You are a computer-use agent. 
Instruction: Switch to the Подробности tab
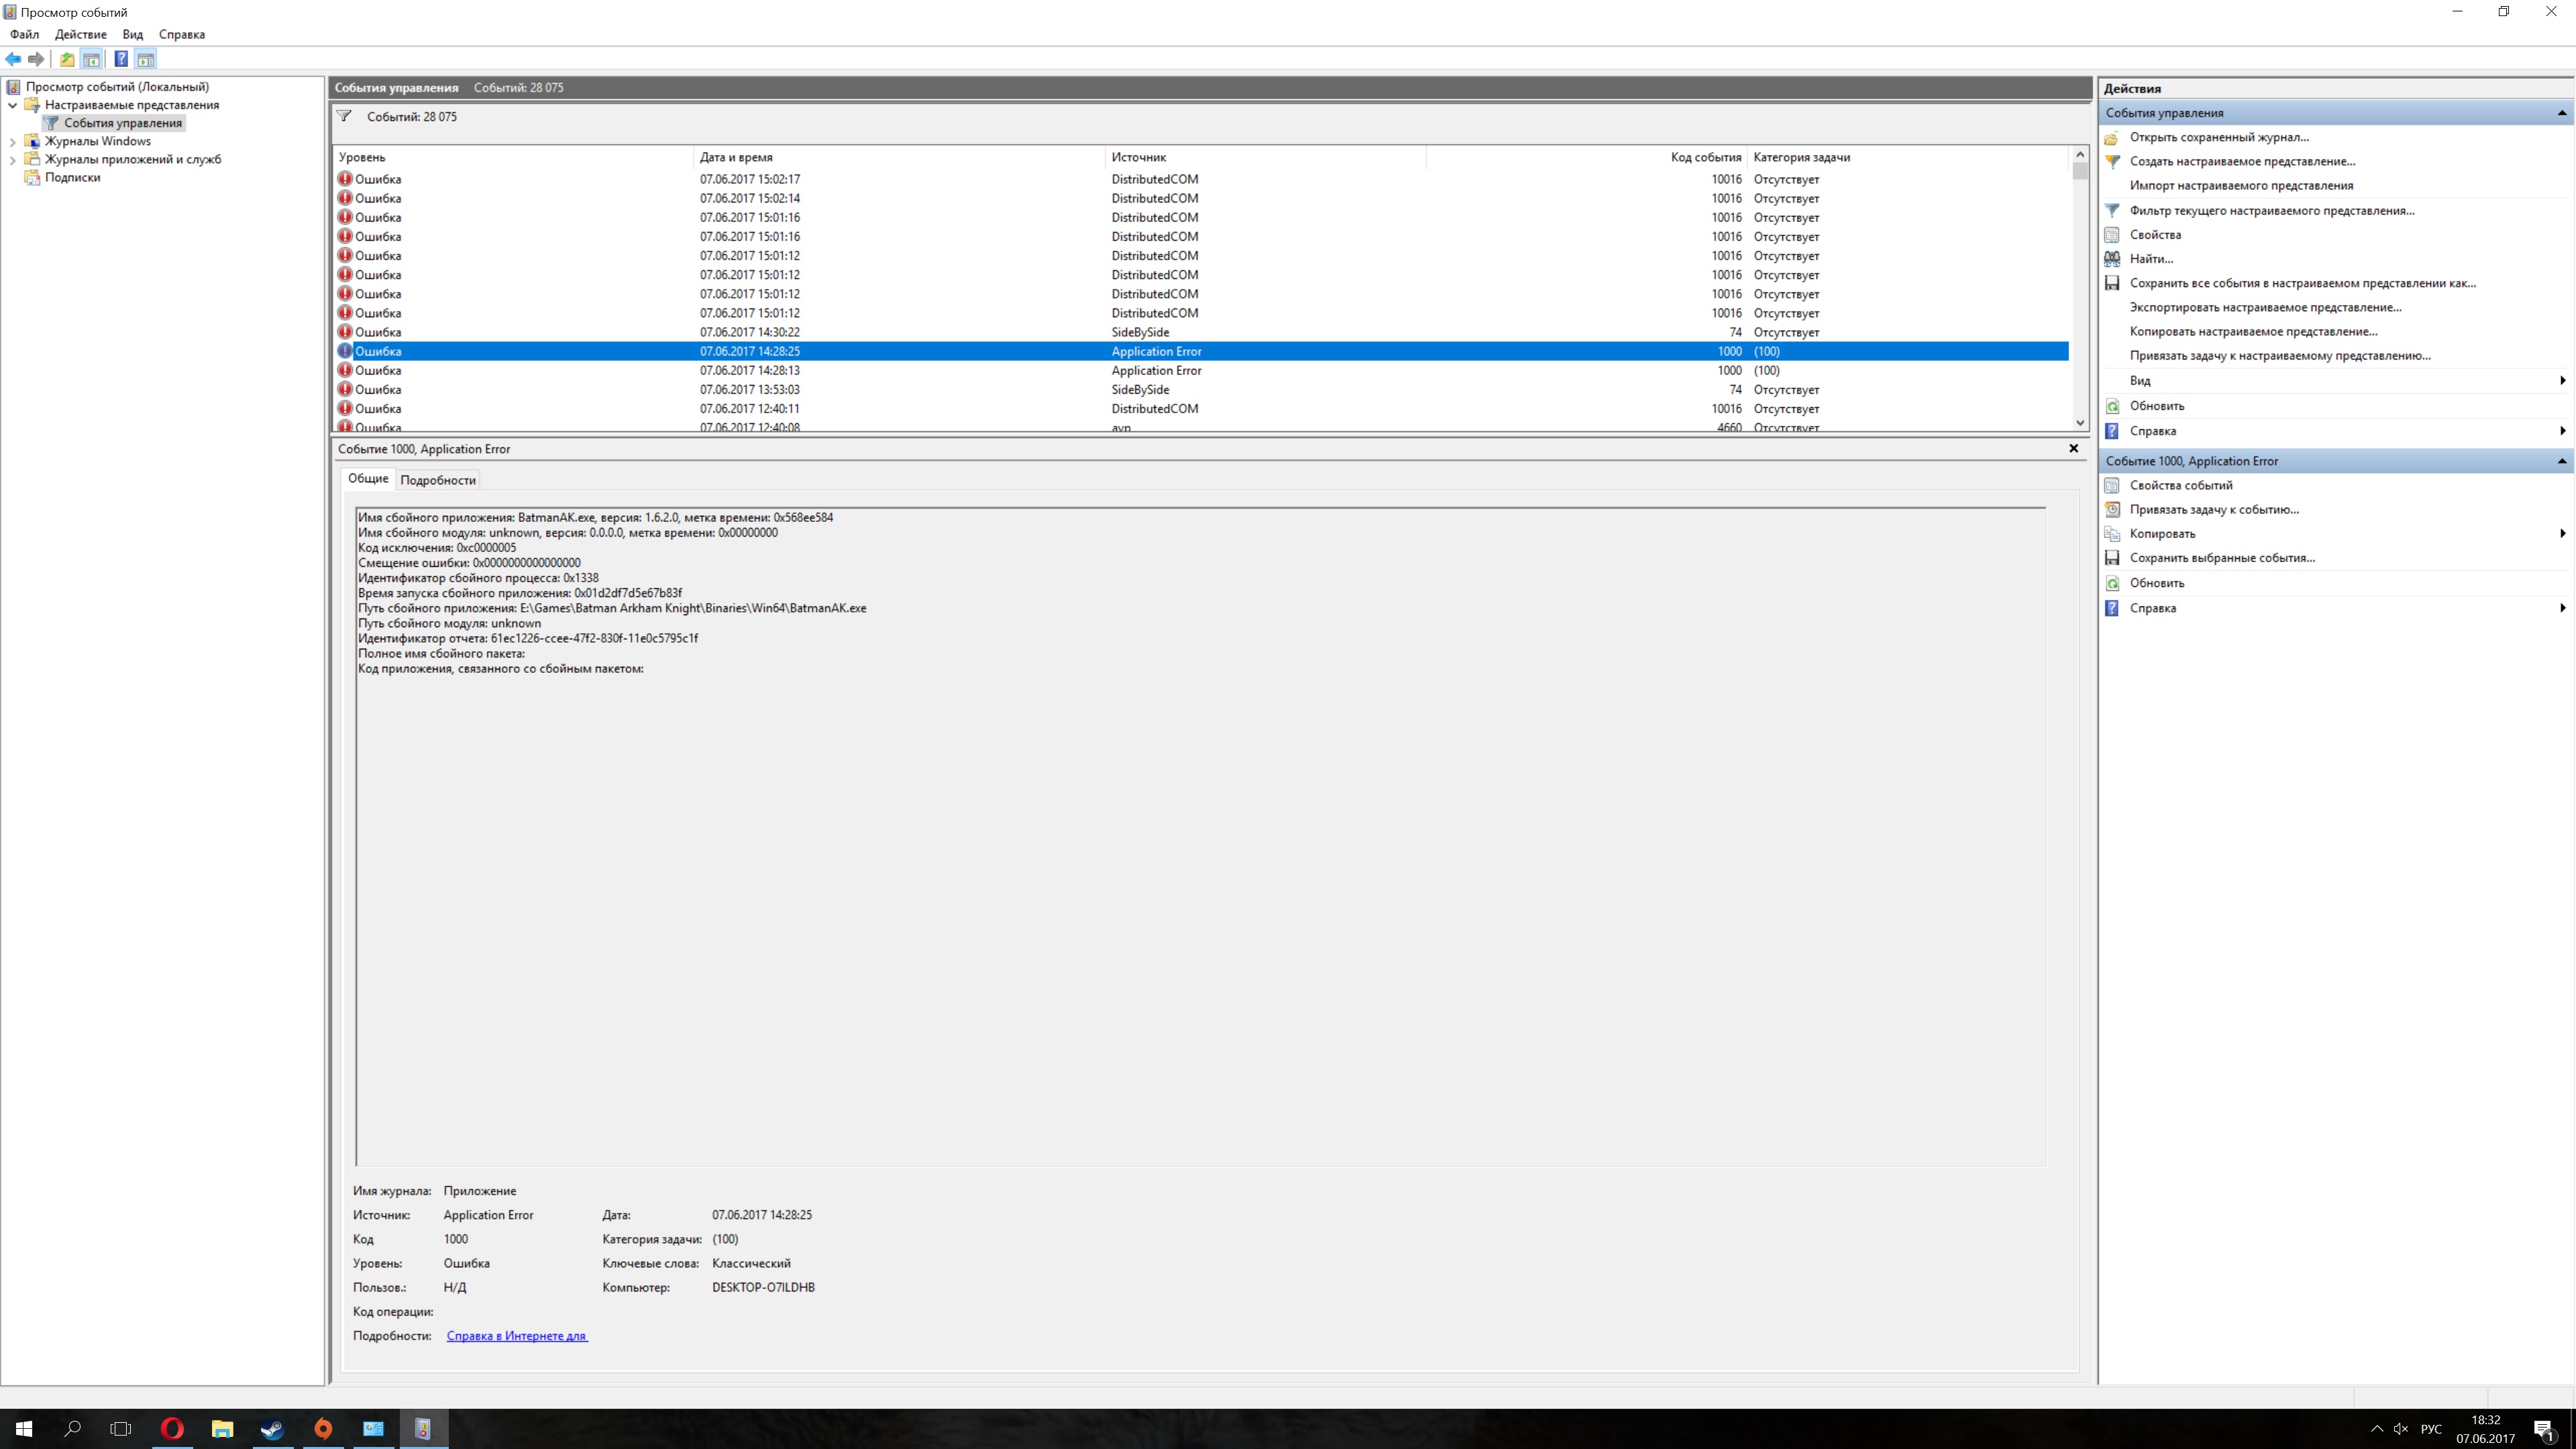tap(437, 480)
